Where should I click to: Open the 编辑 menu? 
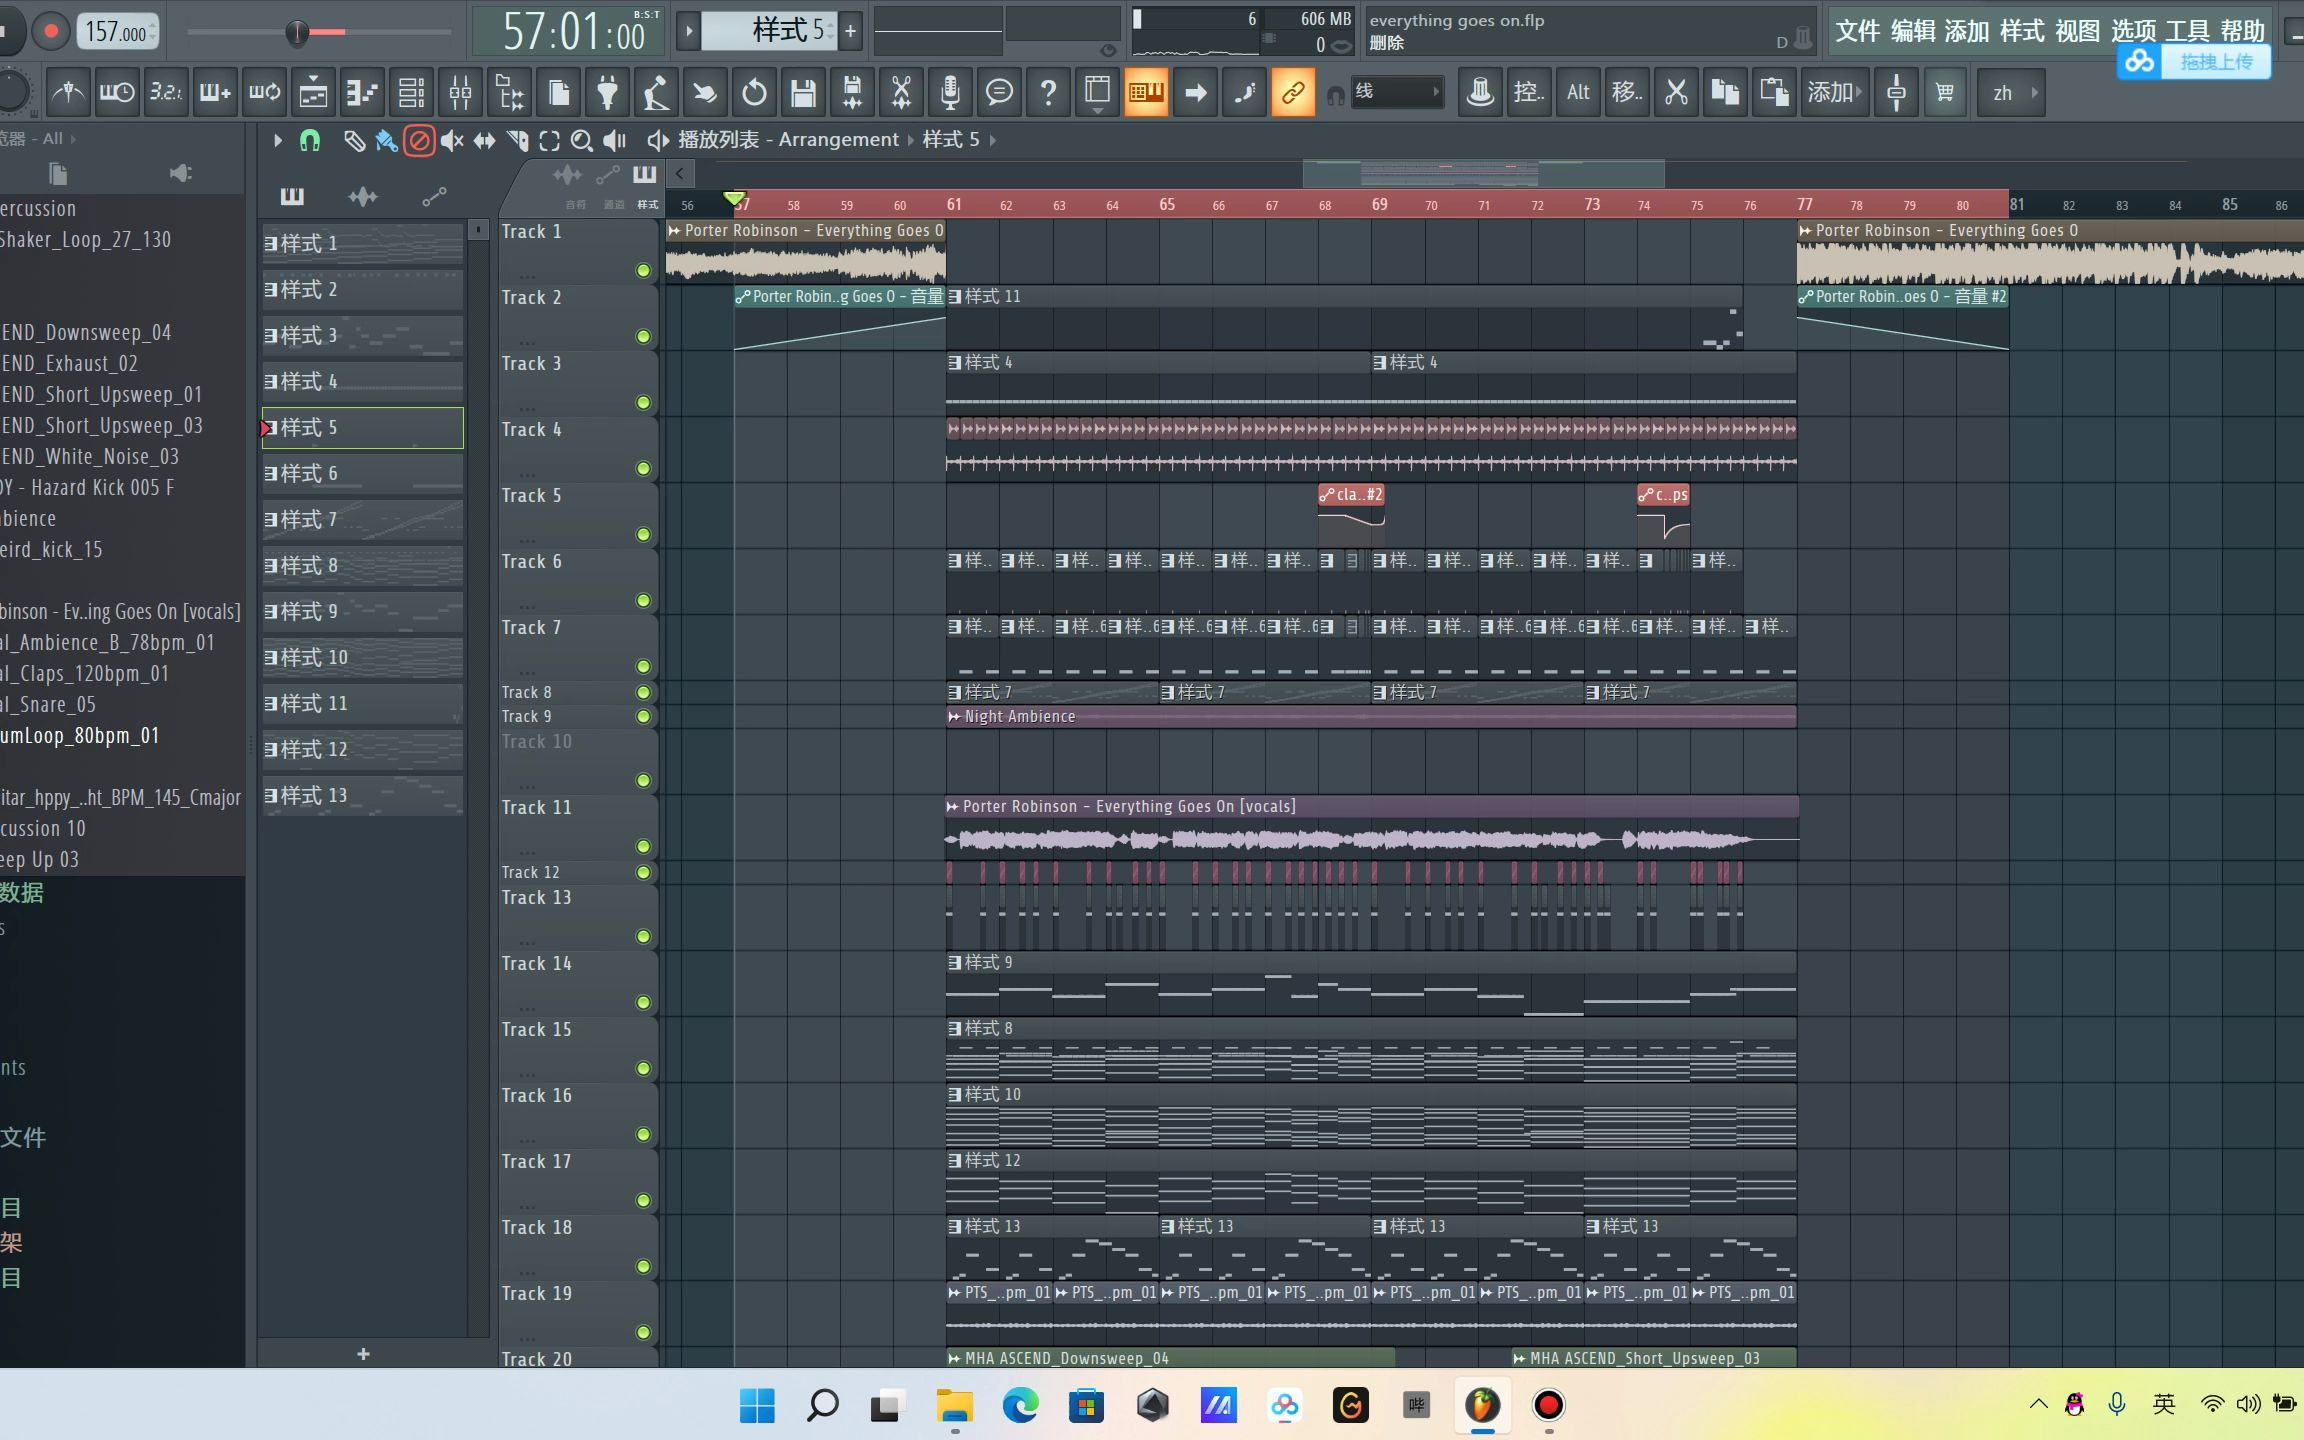[x=1912, y=31]
